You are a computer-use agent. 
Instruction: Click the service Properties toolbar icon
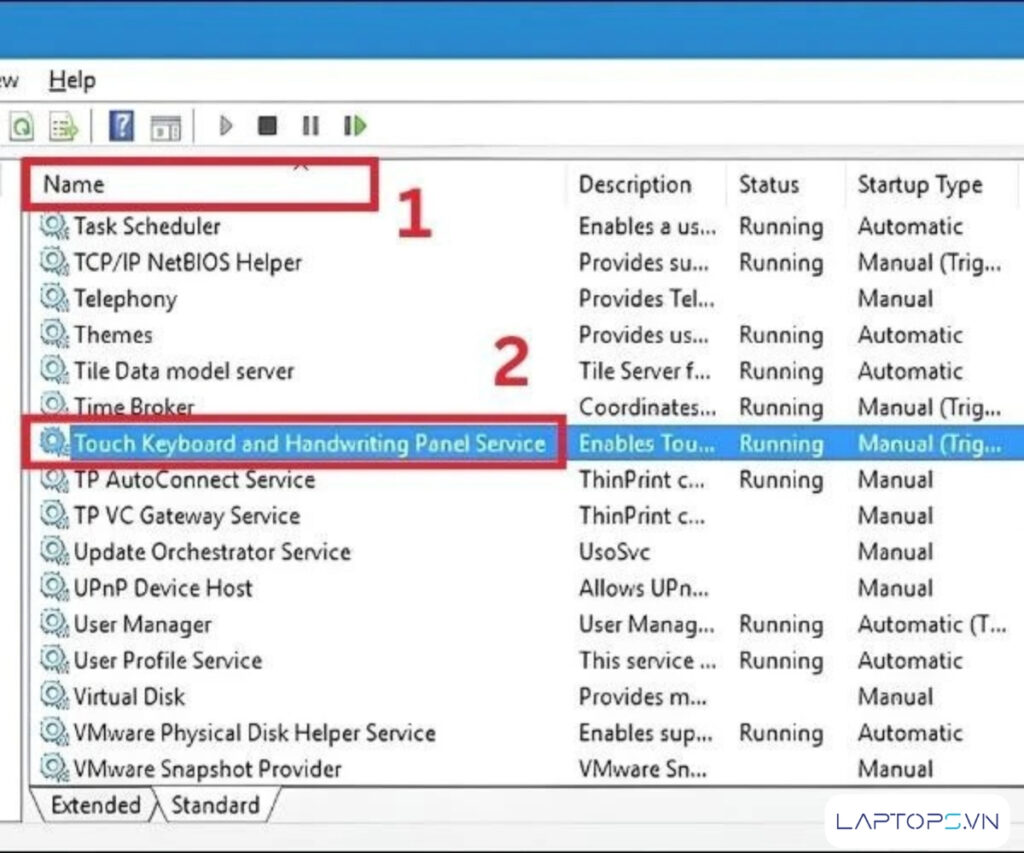166,126
